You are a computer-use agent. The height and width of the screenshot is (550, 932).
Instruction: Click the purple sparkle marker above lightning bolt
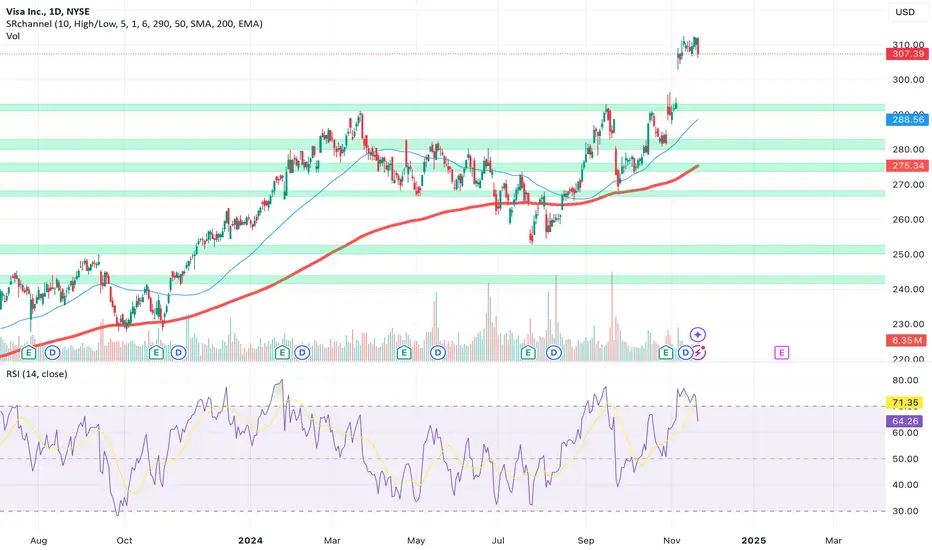[x=698, y=335]
